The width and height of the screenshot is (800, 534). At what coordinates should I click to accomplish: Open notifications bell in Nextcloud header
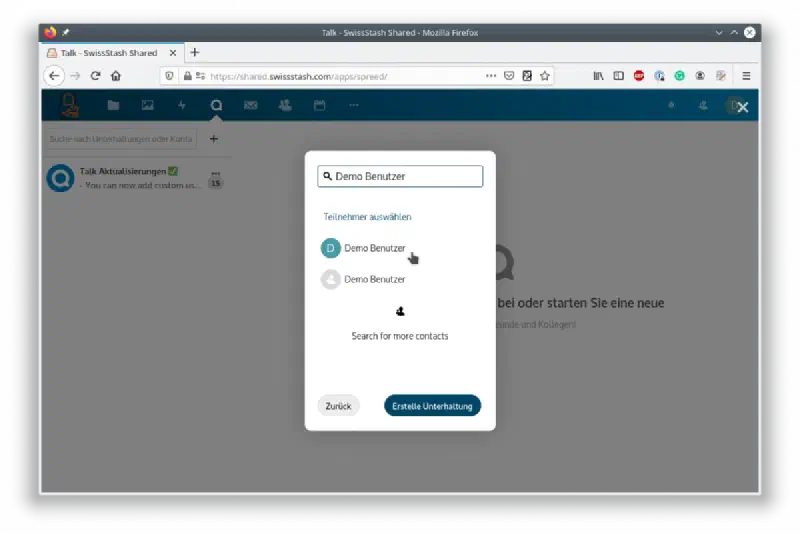tap(671, 106)
